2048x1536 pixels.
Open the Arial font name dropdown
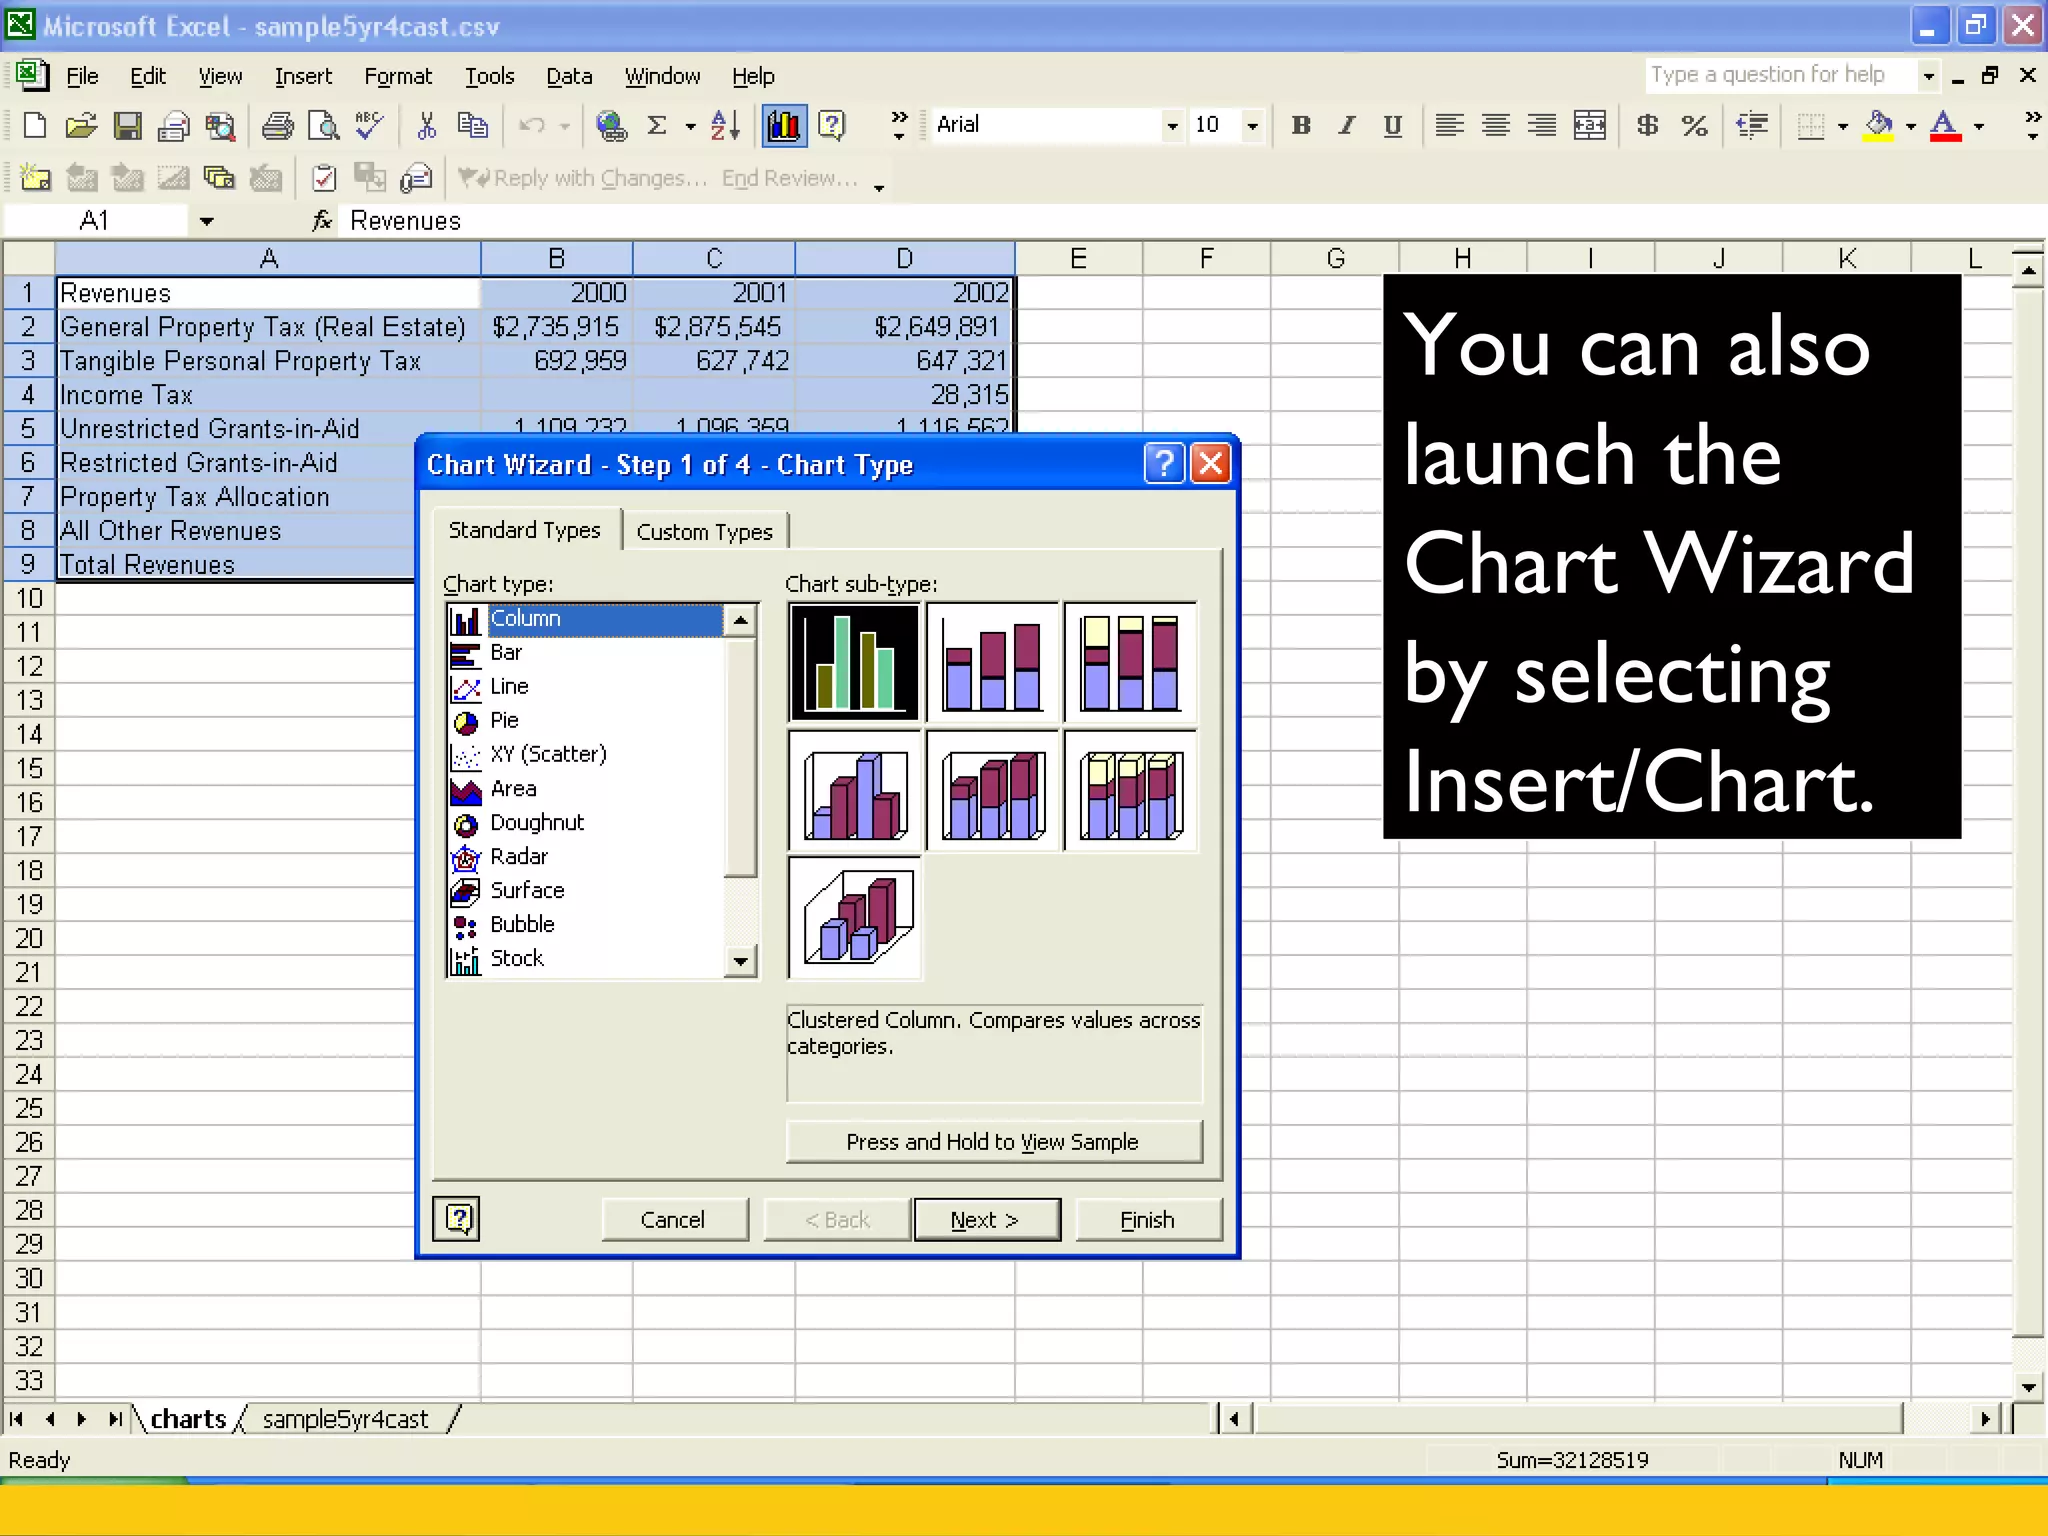click(1172, 125)
